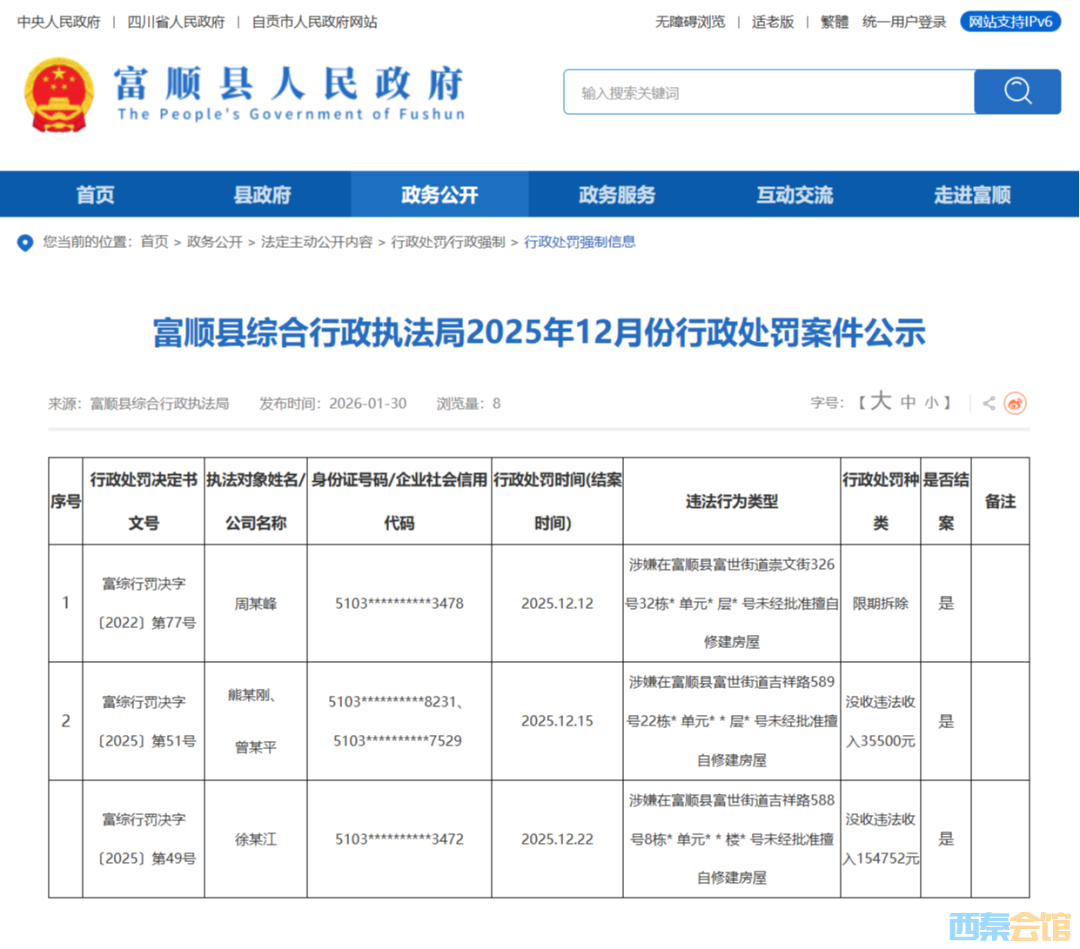Click the Weibo share icon
The width and height of the screenshot is (1080, 949).
click(1015, 403)
